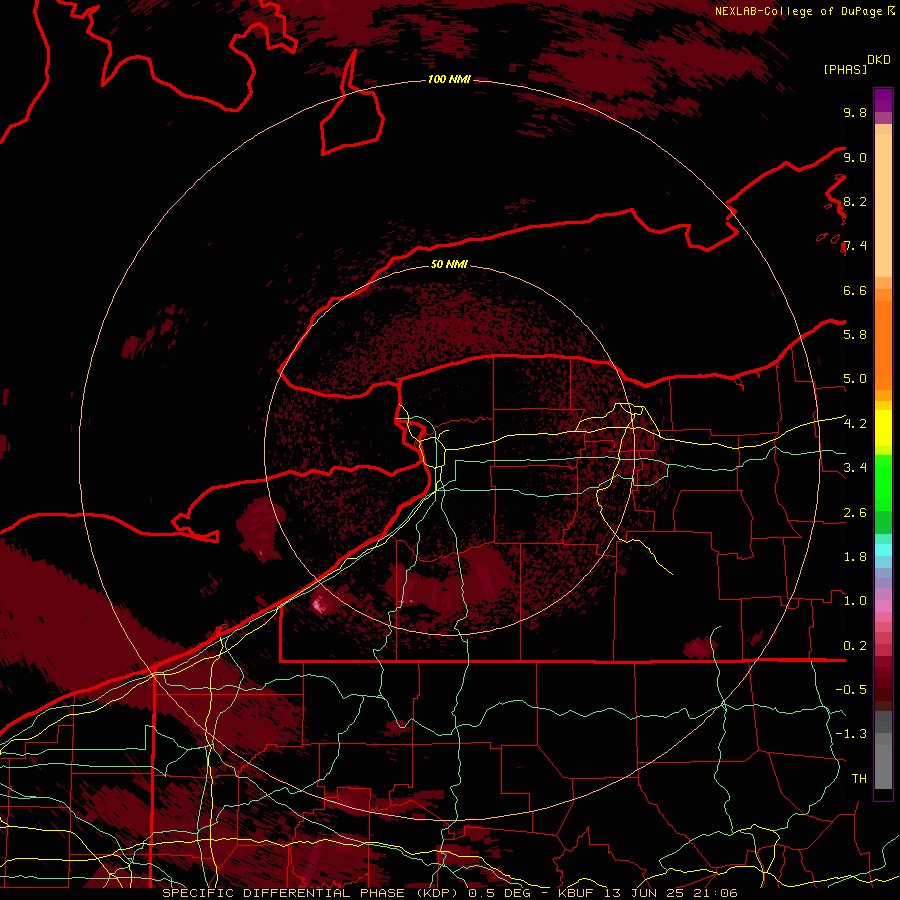The height and width of the screenshot is (900, 900).
Task: Click the 1.8 scale value
Action: (855, 557)
